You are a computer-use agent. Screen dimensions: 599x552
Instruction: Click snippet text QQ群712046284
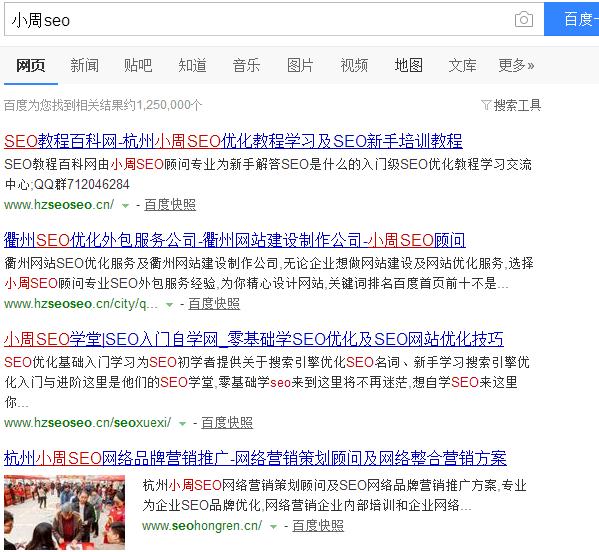[82, 185]
